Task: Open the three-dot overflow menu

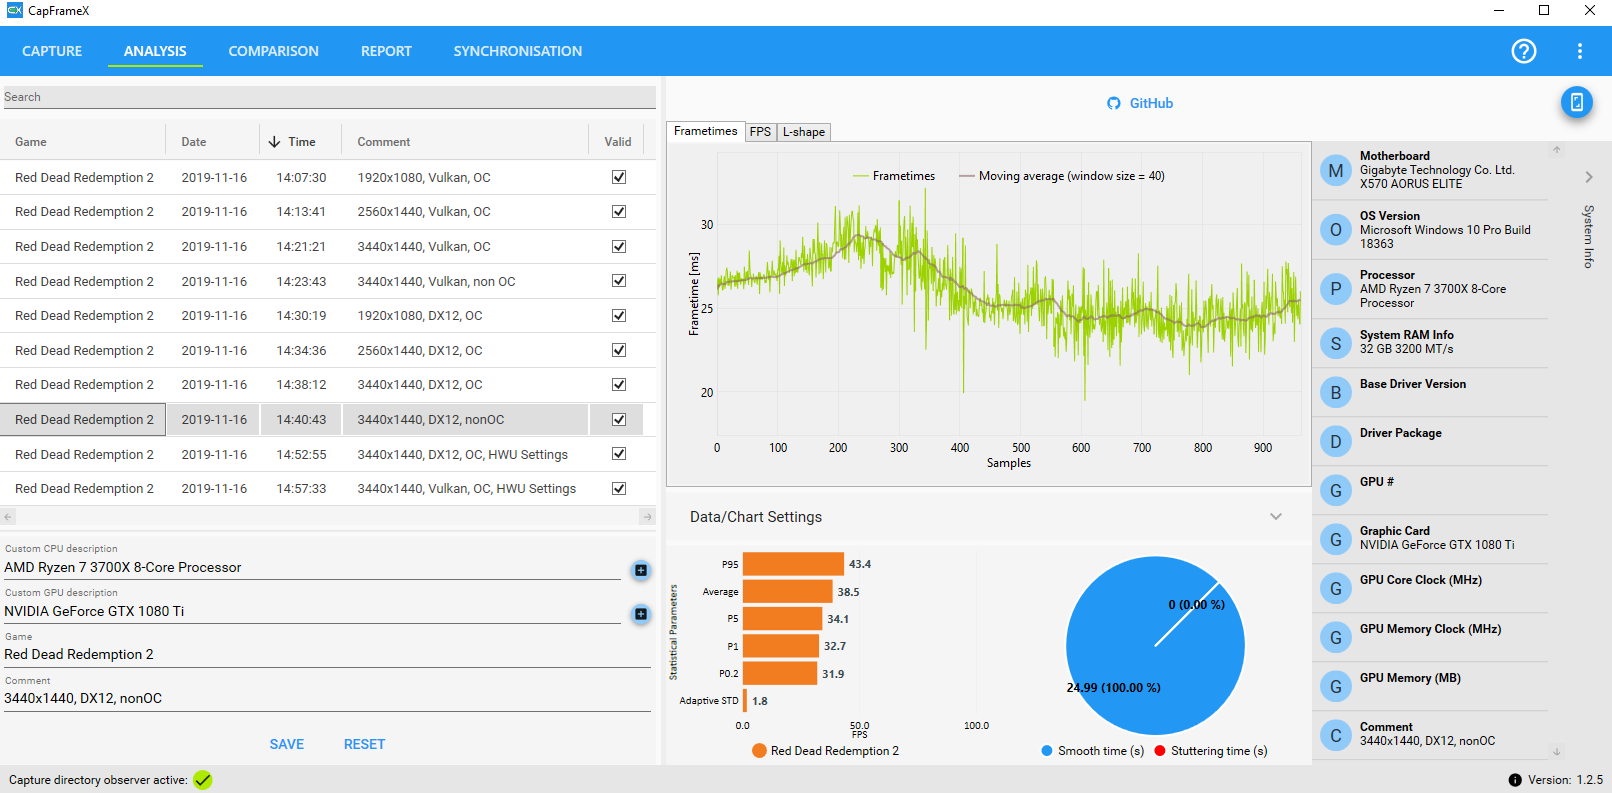Action: 1580,51
